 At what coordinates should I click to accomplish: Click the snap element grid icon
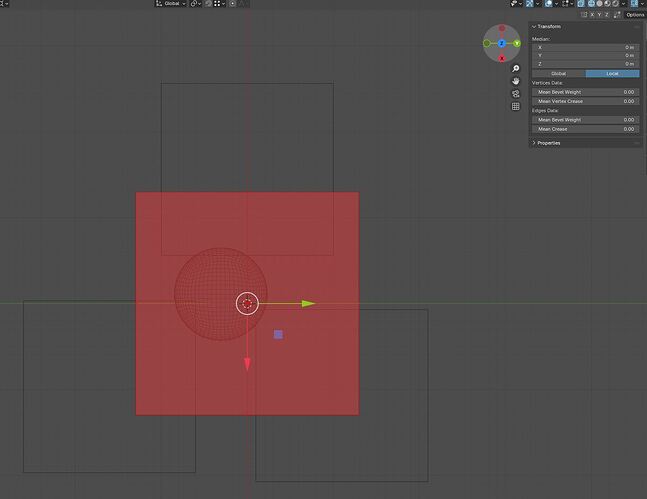(217, 4)
